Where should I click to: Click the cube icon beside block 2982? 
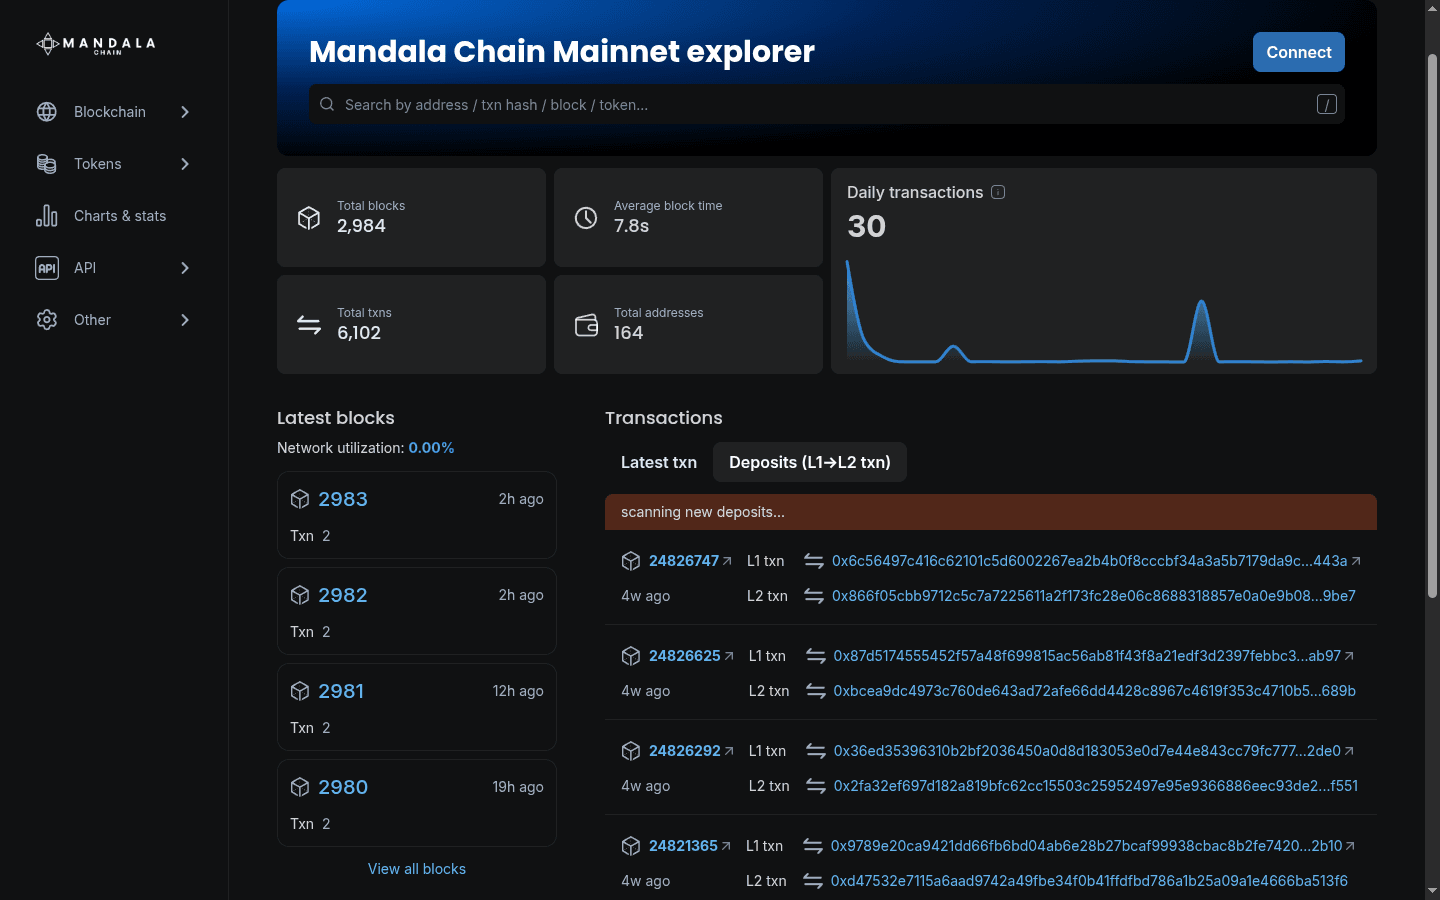click(x=300, y=595)
